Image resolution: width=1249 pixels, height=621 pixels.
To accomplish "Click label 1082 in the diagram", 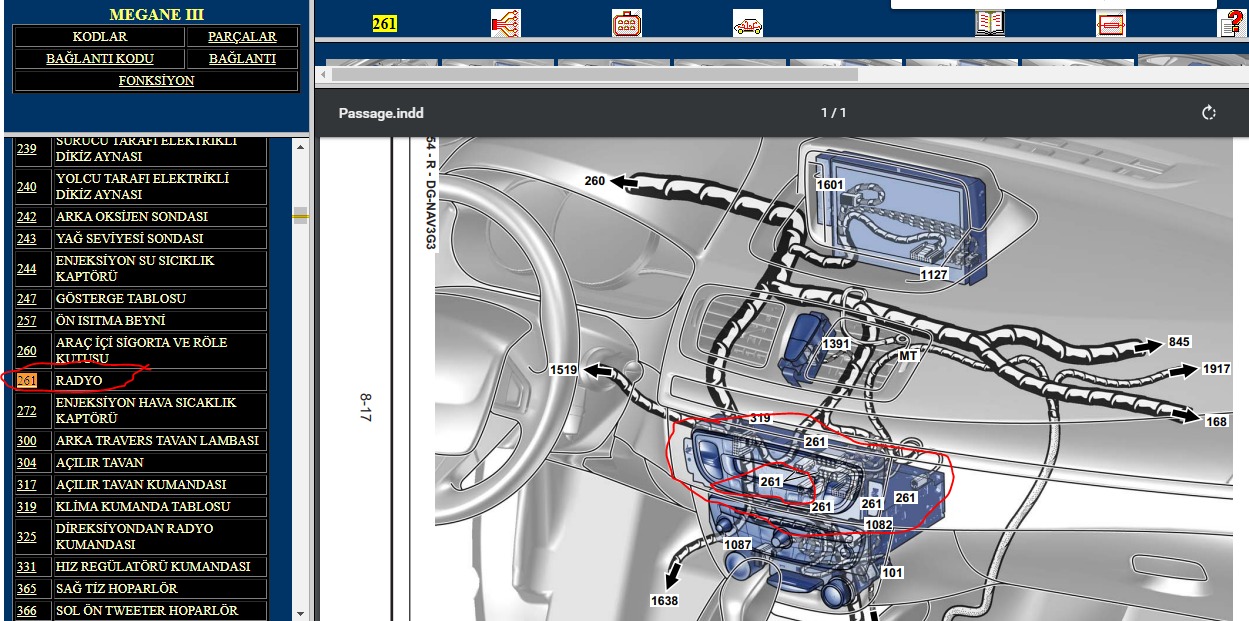I will tap(879, 524).
